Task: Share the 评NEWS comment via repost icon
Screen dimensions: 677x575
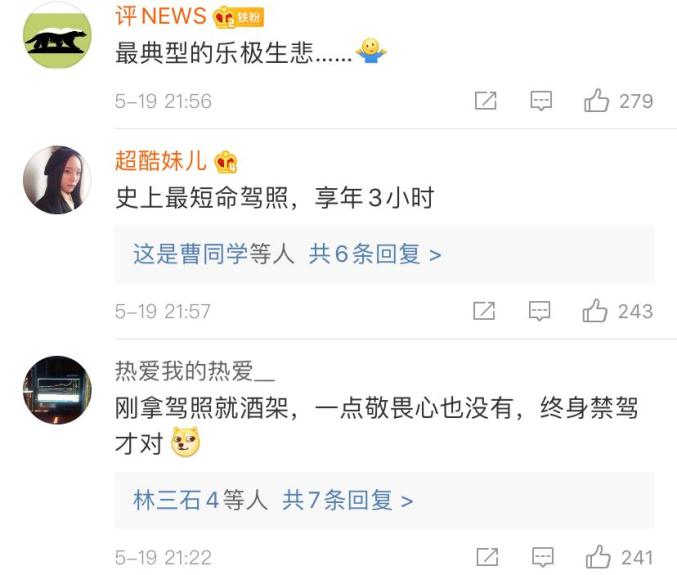Action: coord(485,101)
